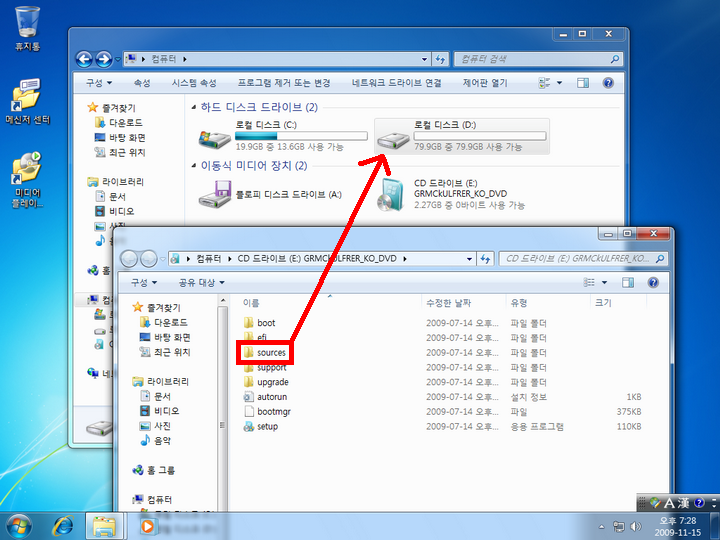Image resolution: width=720 pixels, height=540 pixels.
Task: Click the C: drive usage bar
Action: point(301,136)
